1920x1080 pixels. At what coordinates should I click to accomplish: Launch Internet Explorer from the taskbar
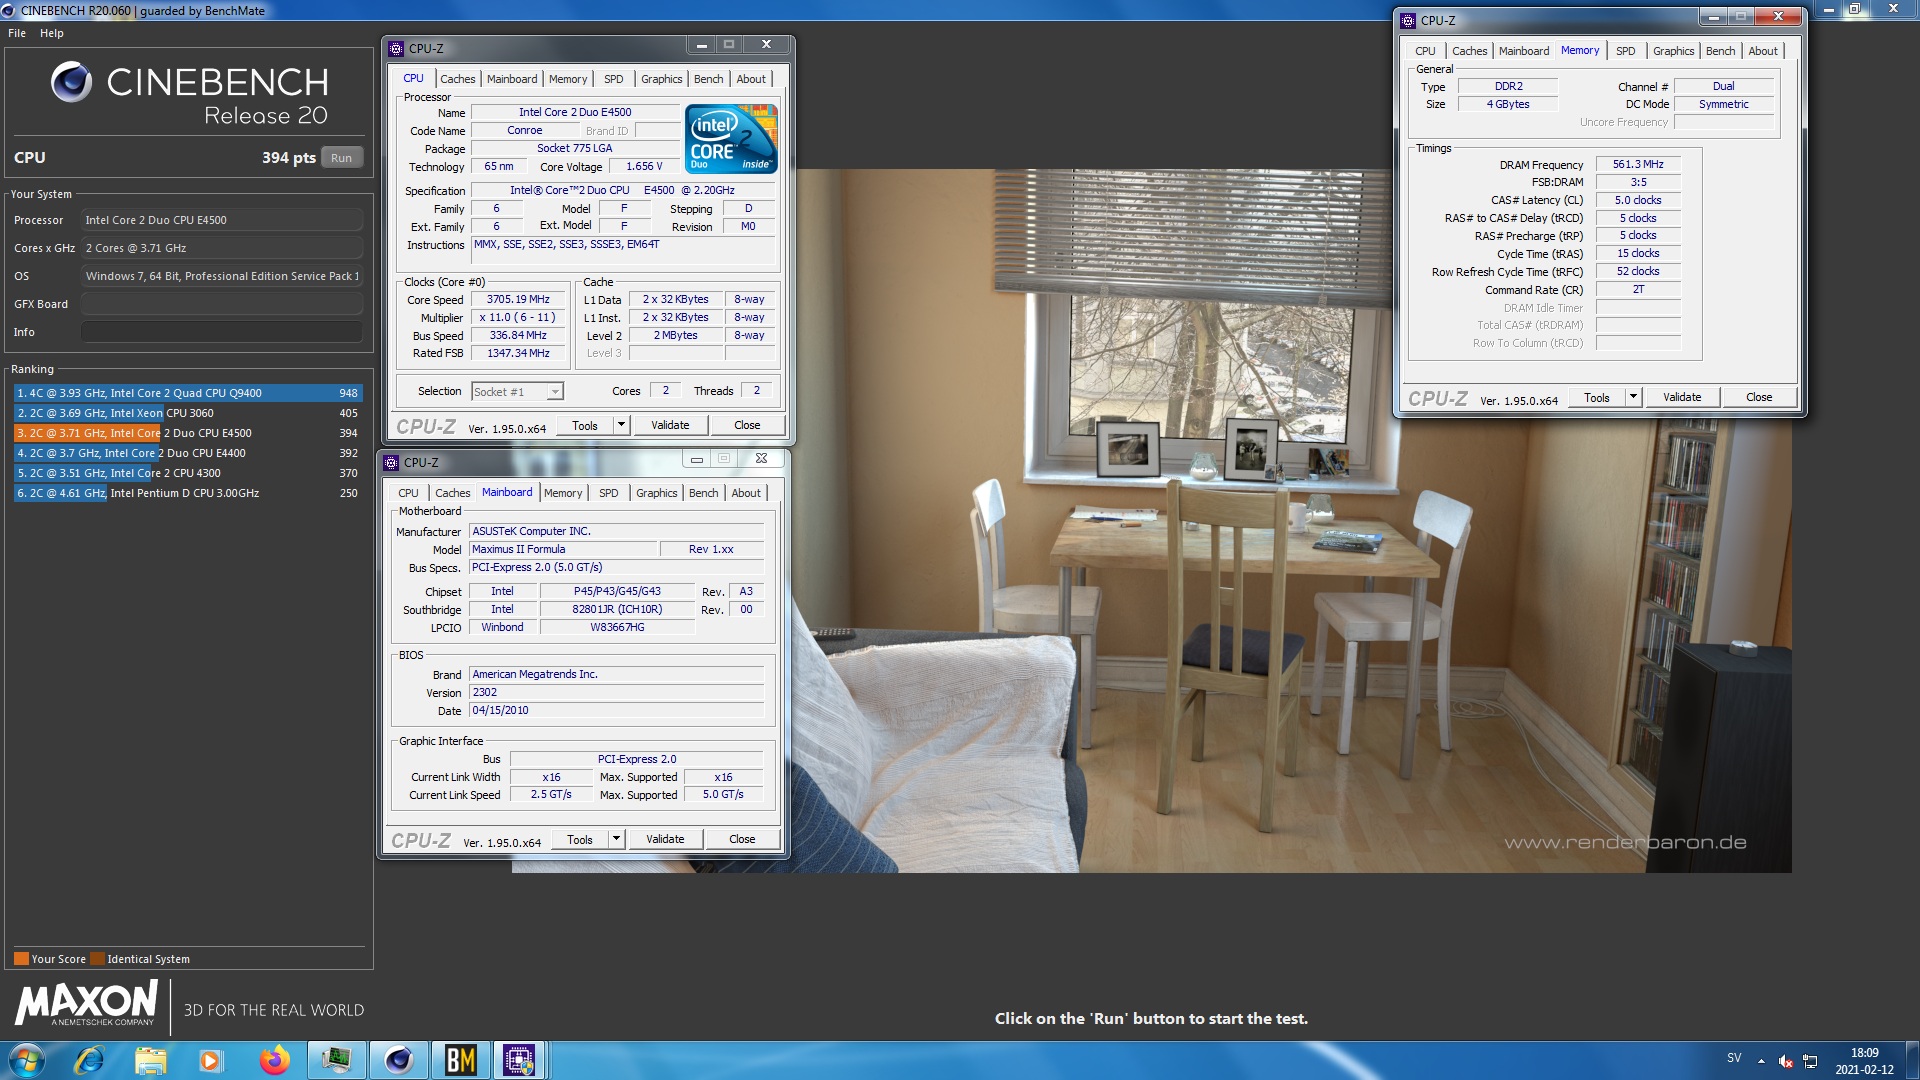point(90,1060)
